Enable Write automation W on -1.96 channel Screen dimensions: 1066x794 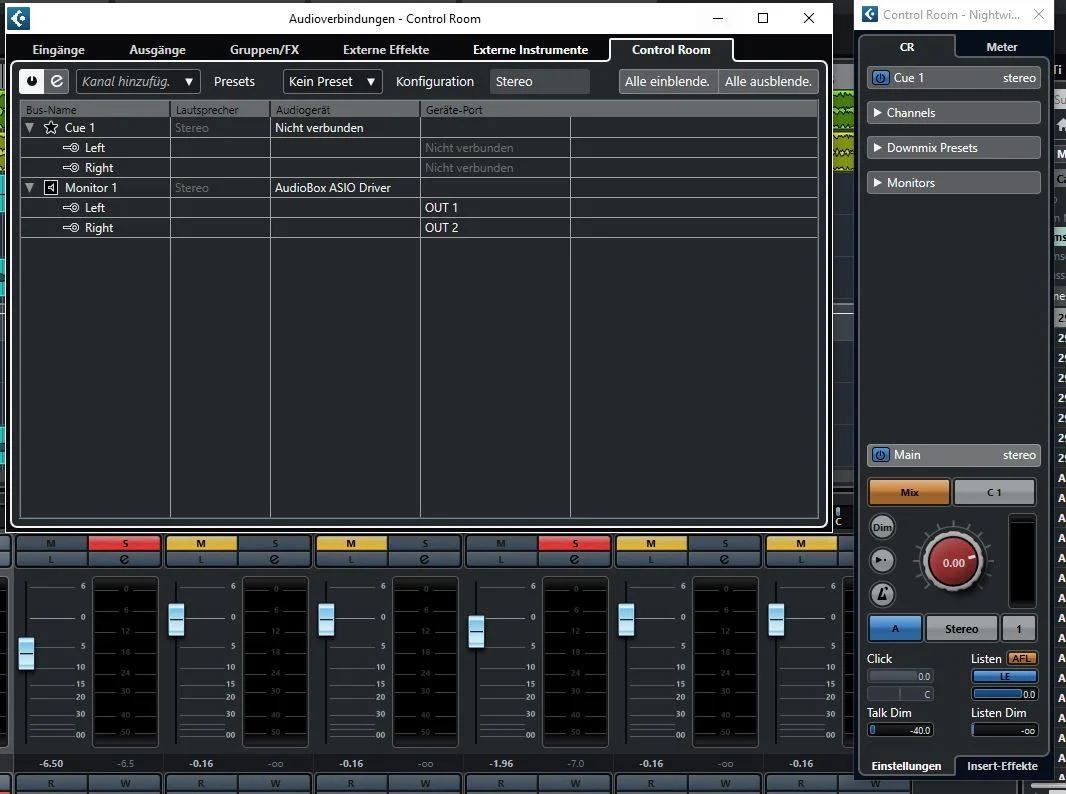click(575, 784)
